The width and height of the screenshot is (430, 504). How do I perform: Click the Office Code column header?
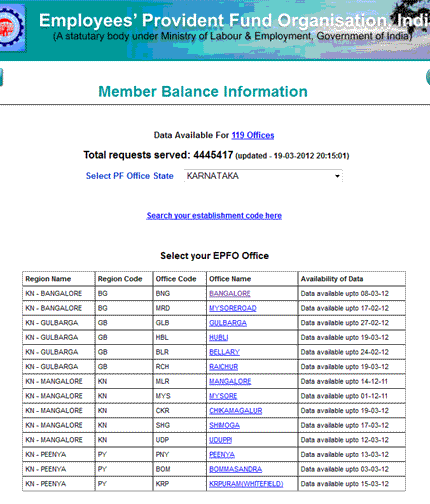pos(180,279)
